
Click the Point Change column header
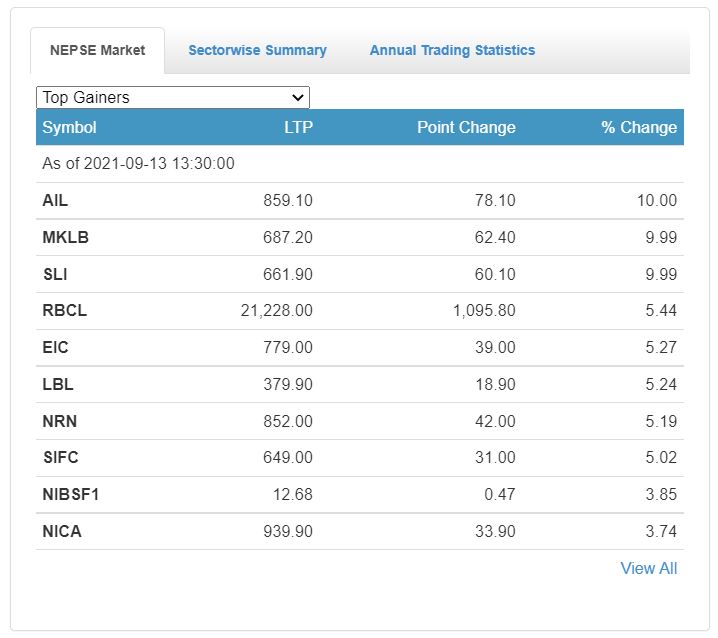466,127
